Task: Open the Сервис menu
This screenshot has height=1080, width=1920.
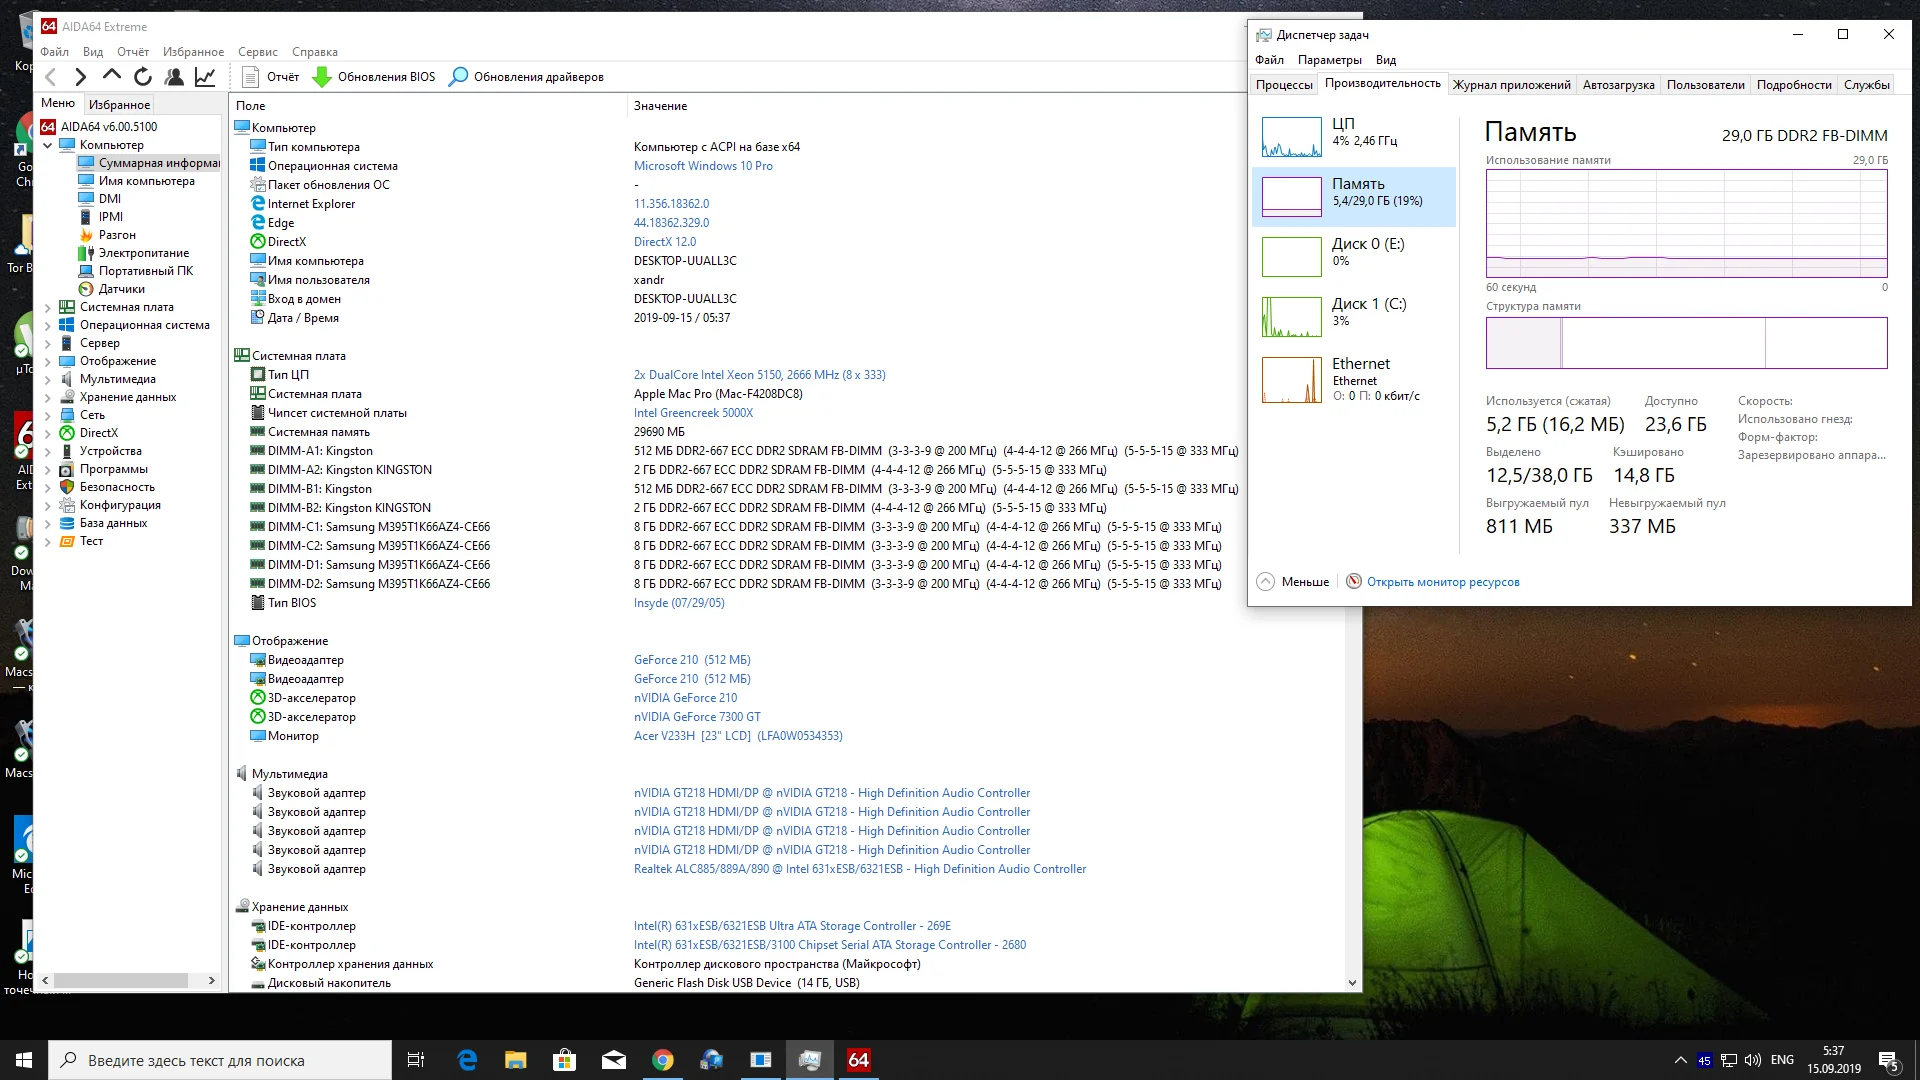Action: coord(257,52)
